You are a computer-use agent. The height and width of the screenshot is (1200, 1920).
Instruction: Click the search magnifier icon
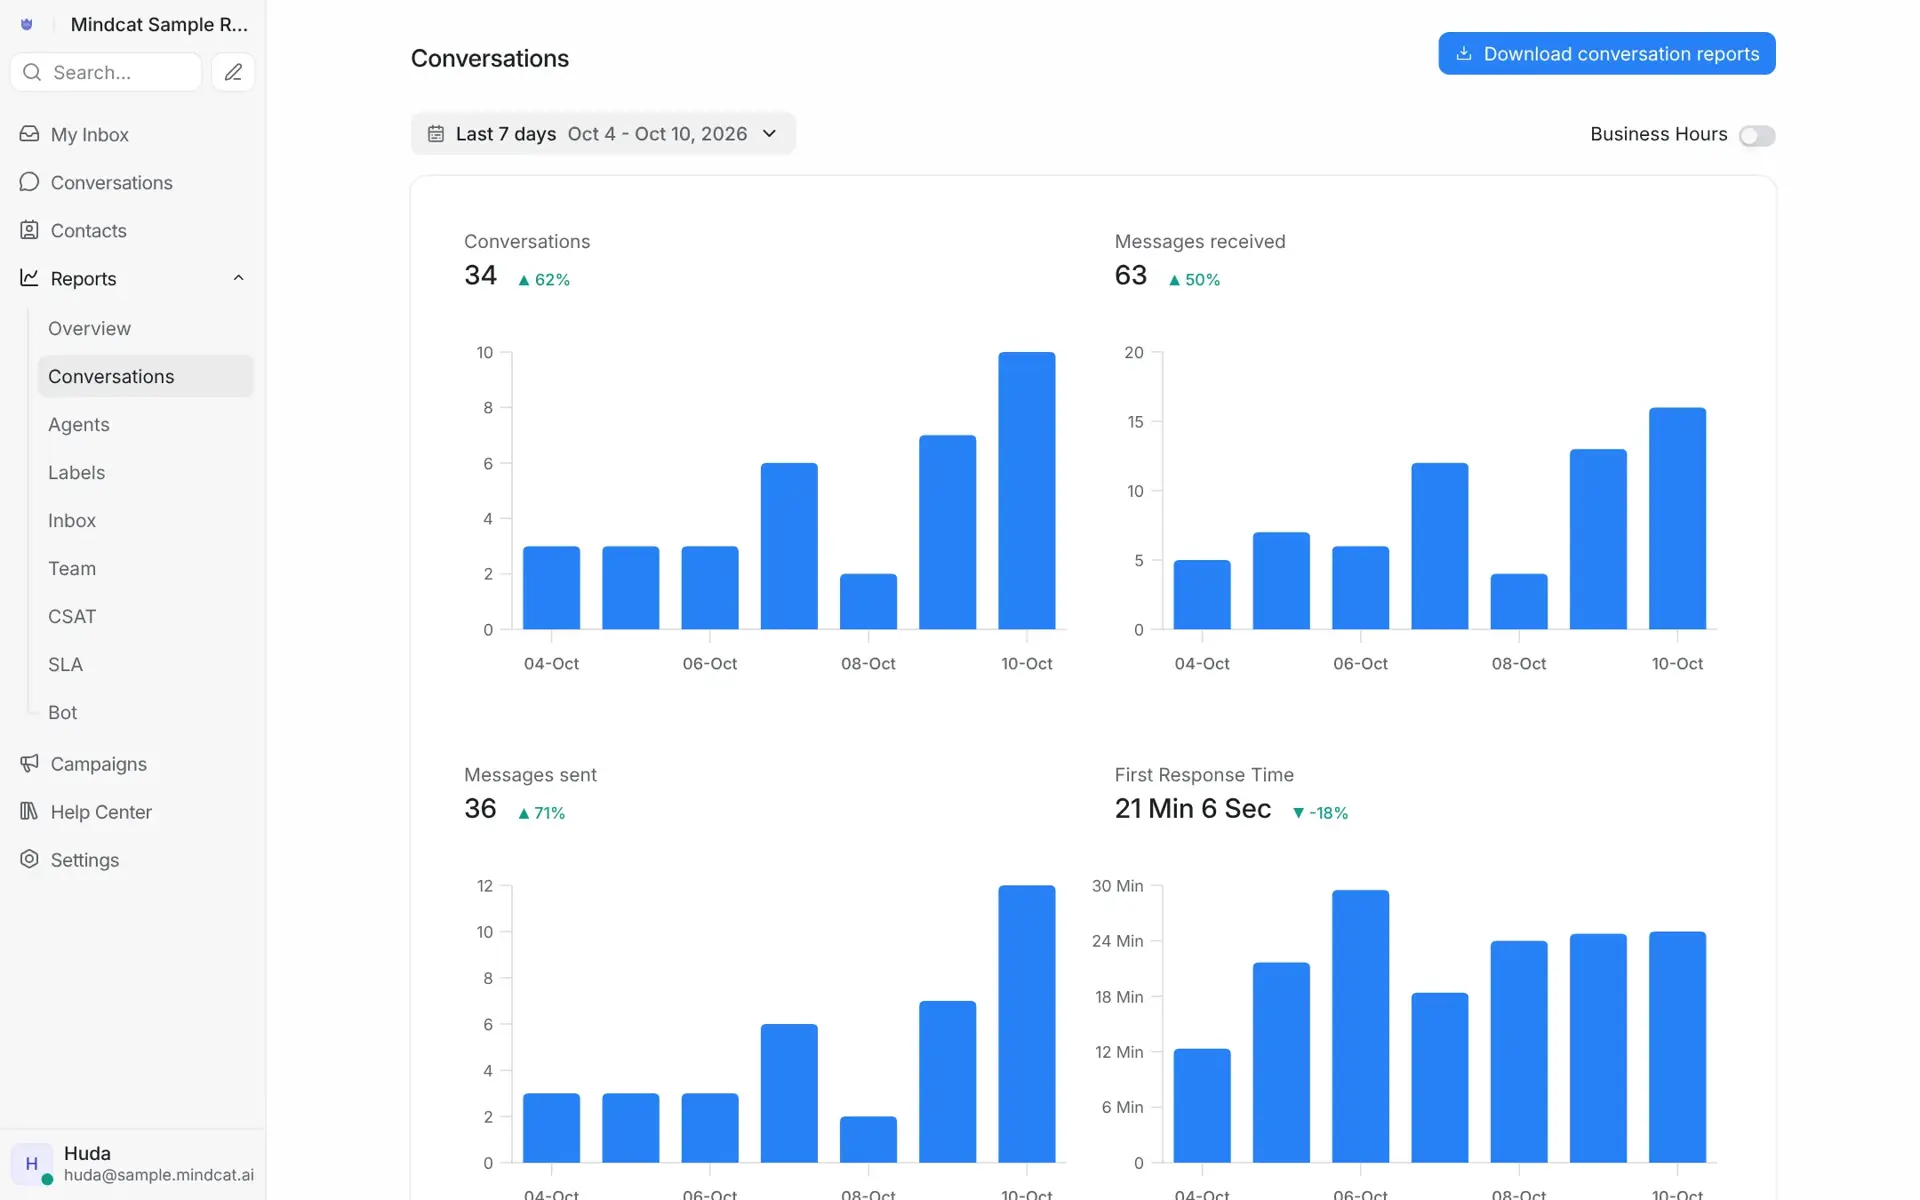32,72
